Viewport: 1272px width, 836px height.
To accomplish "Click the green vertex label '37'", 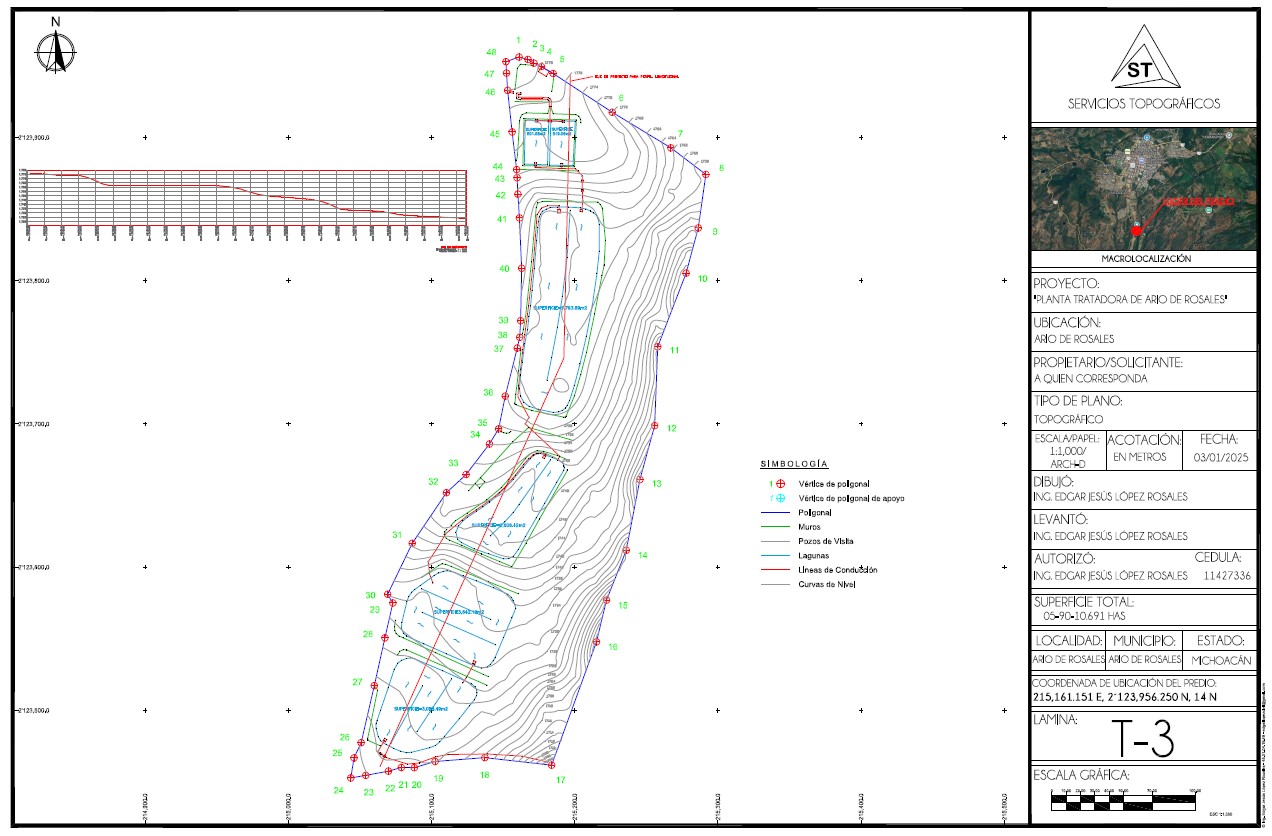I will tap(498, 349).
